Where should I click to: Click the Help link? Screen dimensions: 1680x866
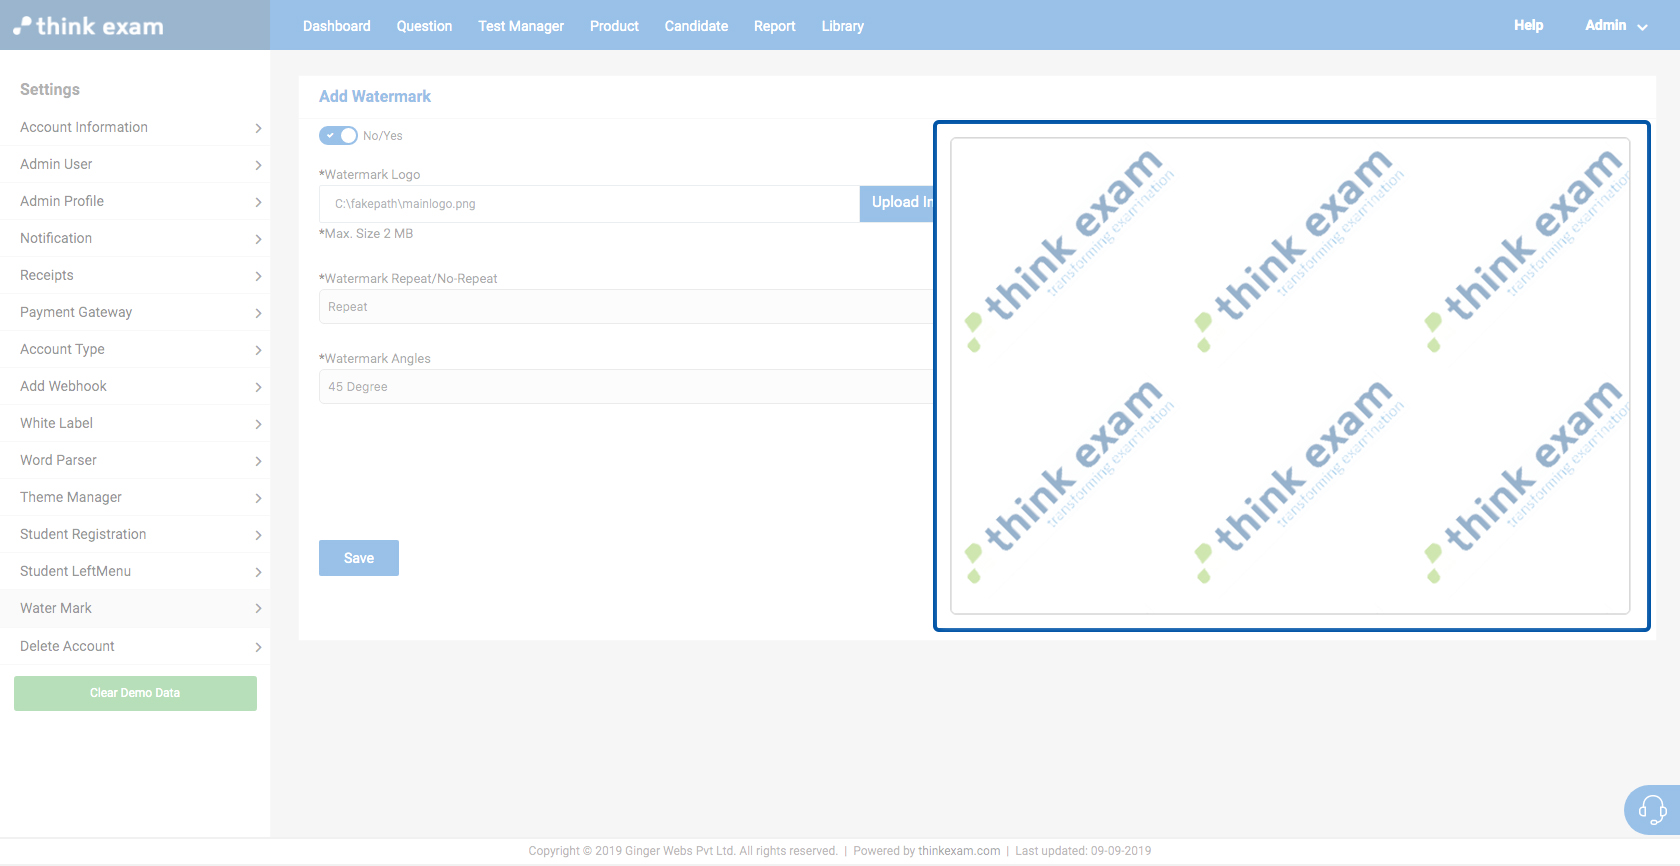(1528, 25)
